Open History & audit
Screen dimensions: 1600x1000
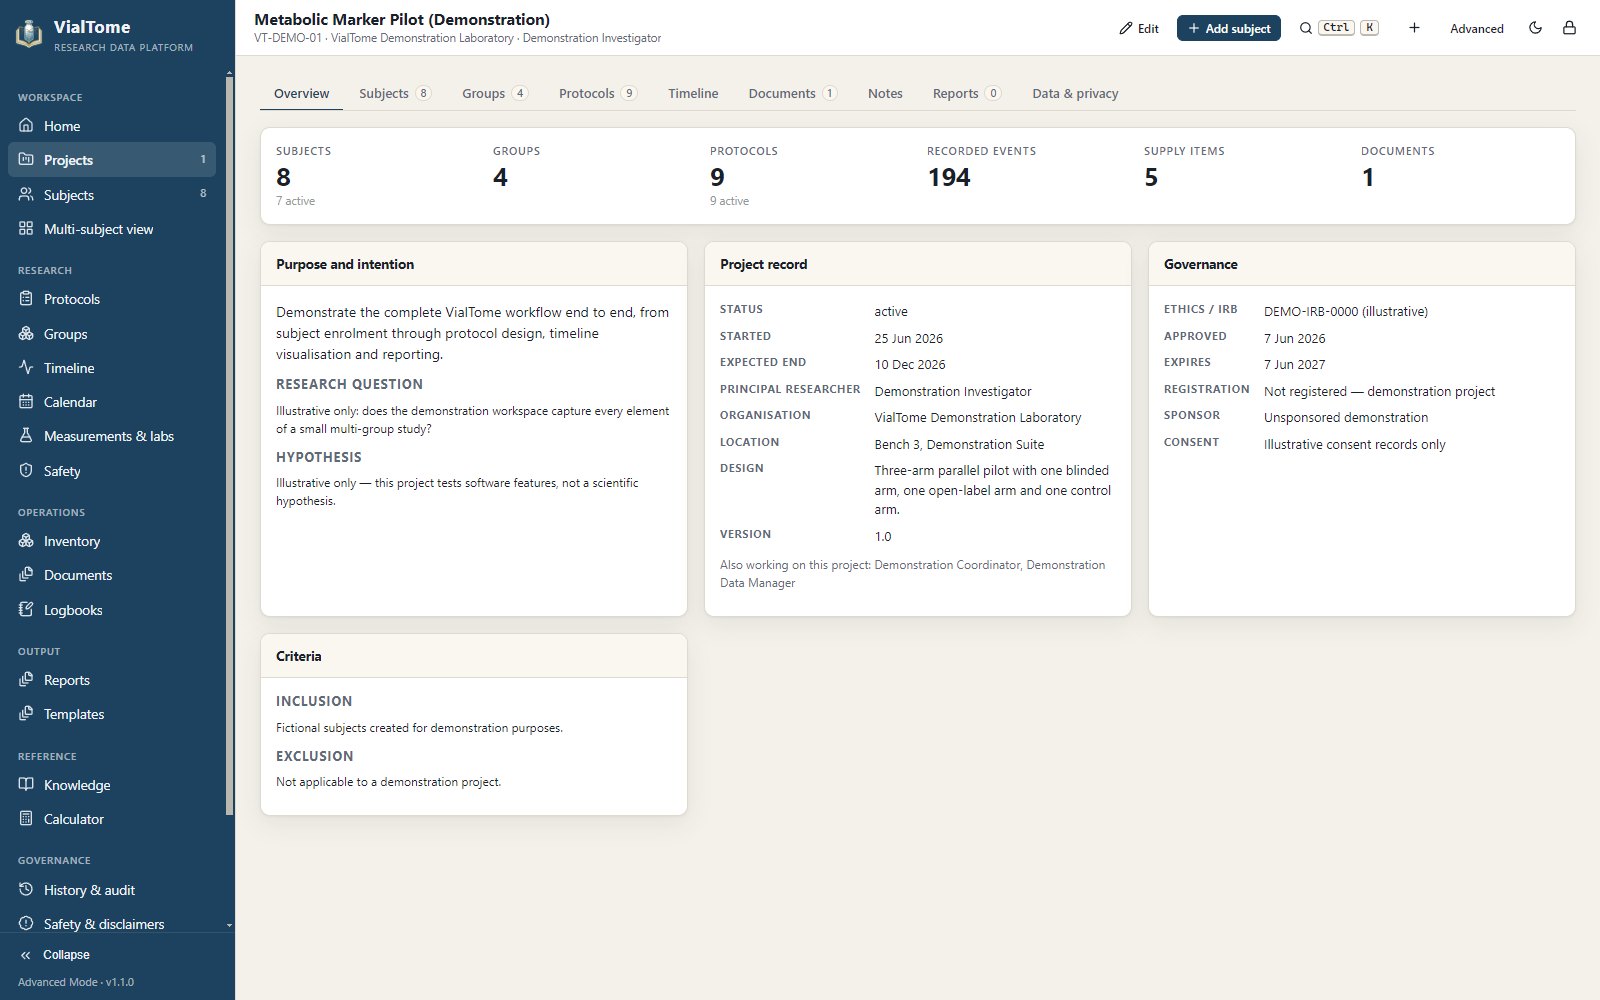112,890
